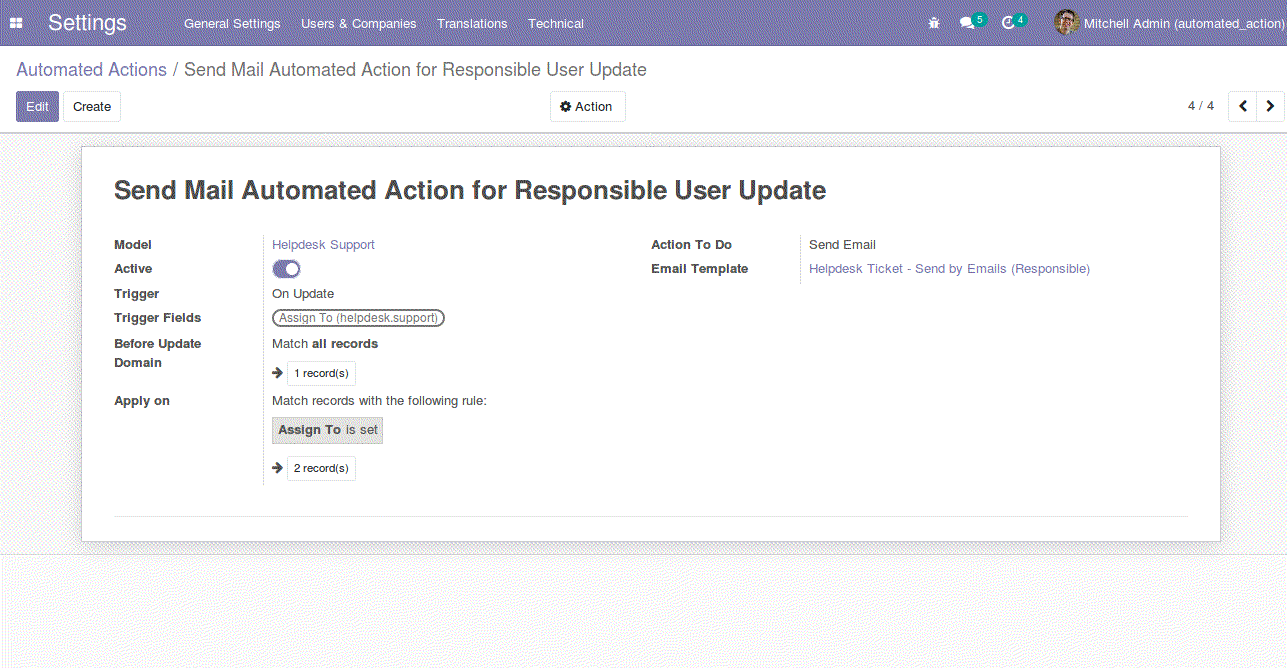This screenshot has width=1287, height=668.
Task: Open the apps grid menu icon
Action: pyautogui.click(x=16, y=23)
